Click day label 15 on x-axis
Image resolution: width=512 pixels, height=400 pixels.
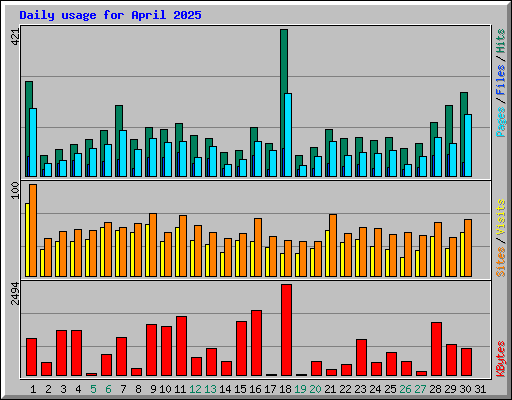[x=240, y=389]
